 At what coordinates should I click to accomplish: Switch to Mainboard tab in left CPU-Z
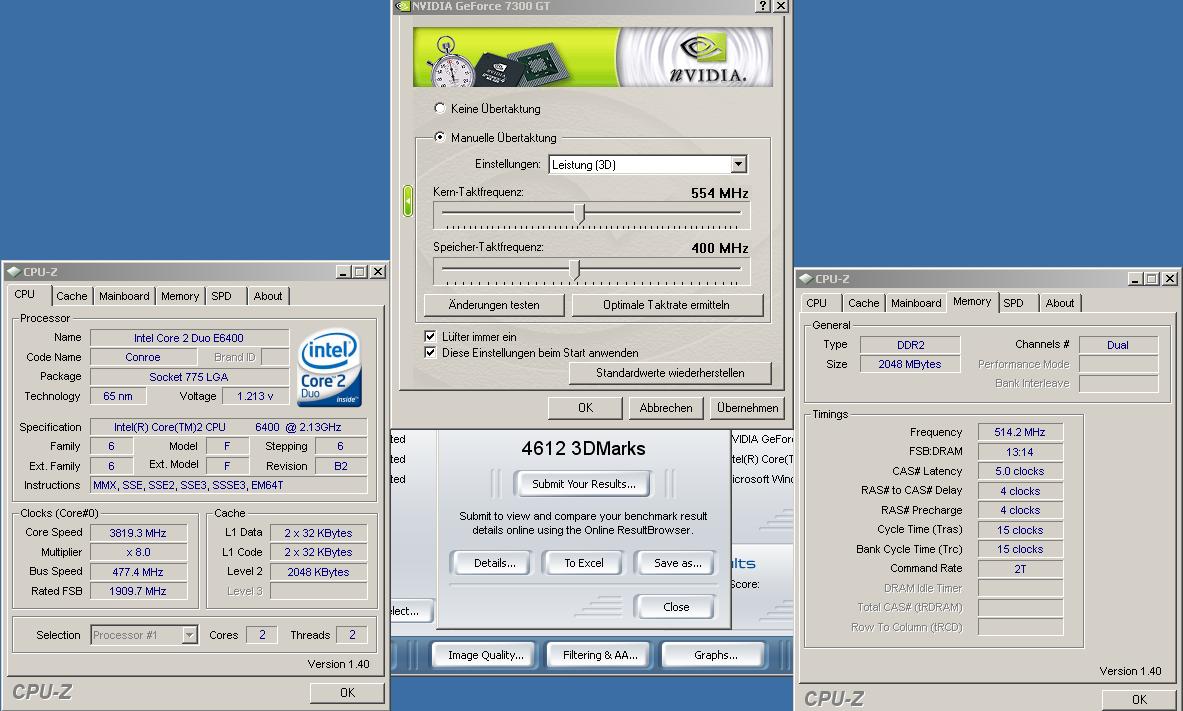click(124, 296)
